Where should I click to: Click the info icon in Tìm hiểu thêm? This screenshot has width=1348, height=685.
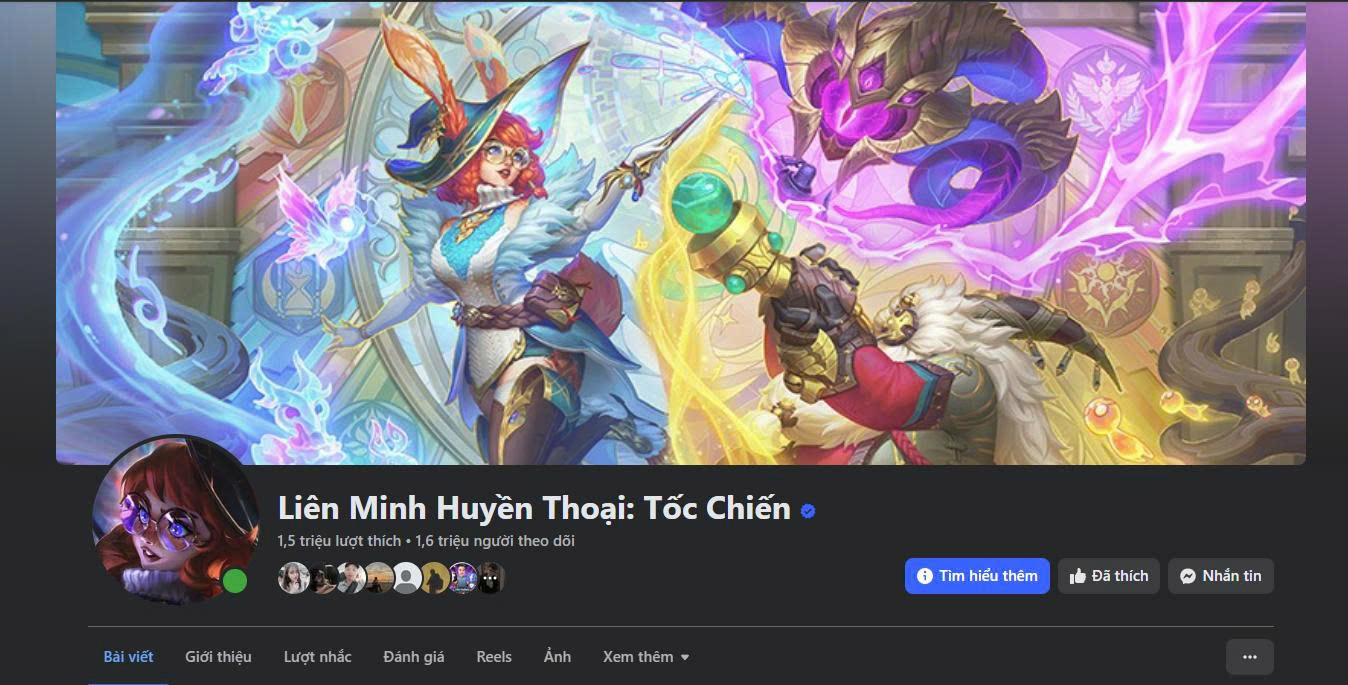click(x=925, y=576)
